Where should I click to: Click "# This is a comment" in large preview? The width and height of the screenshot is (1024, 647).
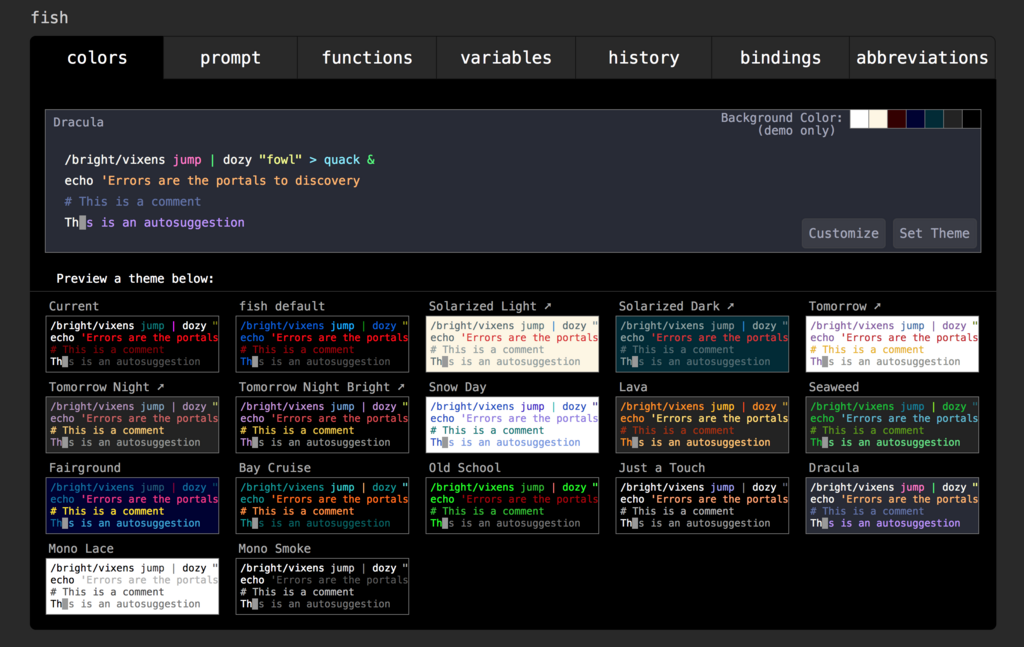(x=133, y=202)
